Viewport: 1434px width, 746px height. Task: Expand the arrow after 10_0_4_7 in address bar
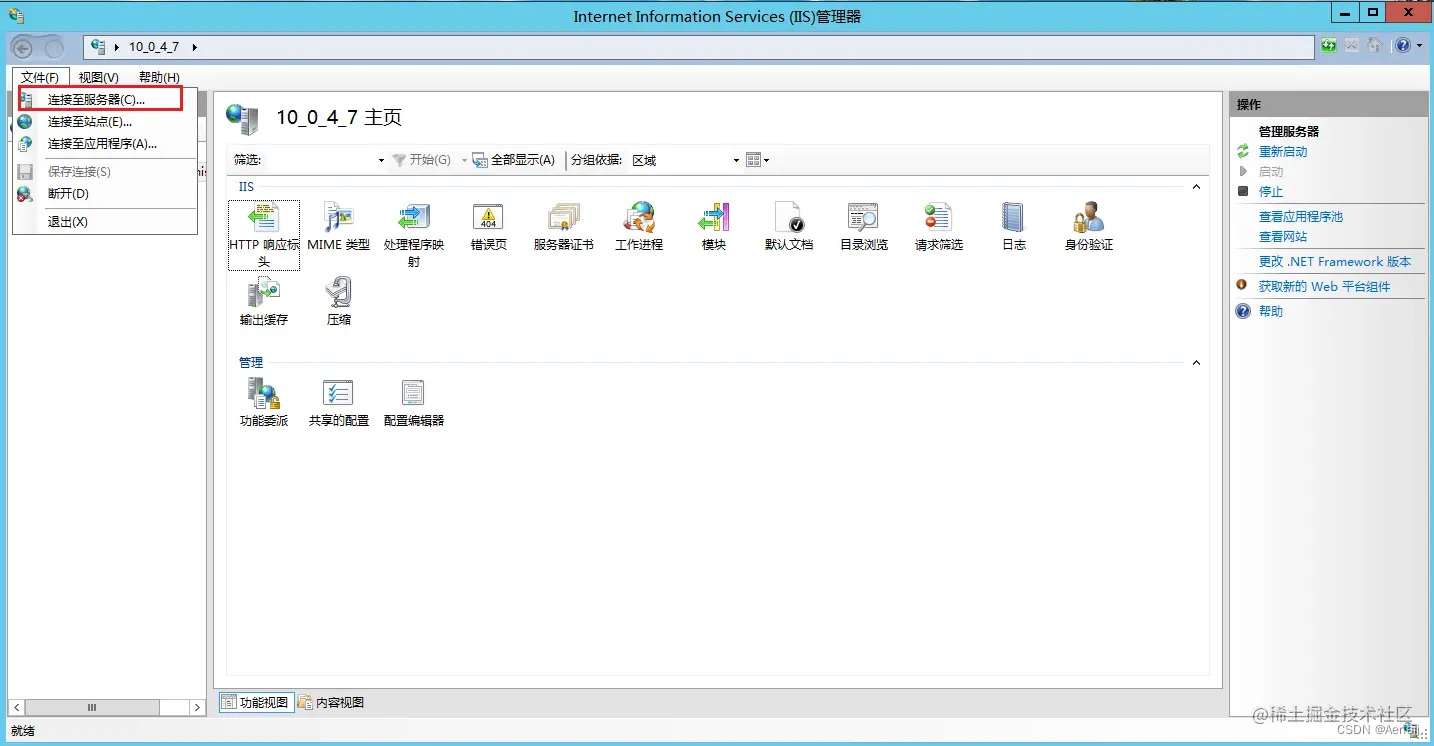[194, 47]
